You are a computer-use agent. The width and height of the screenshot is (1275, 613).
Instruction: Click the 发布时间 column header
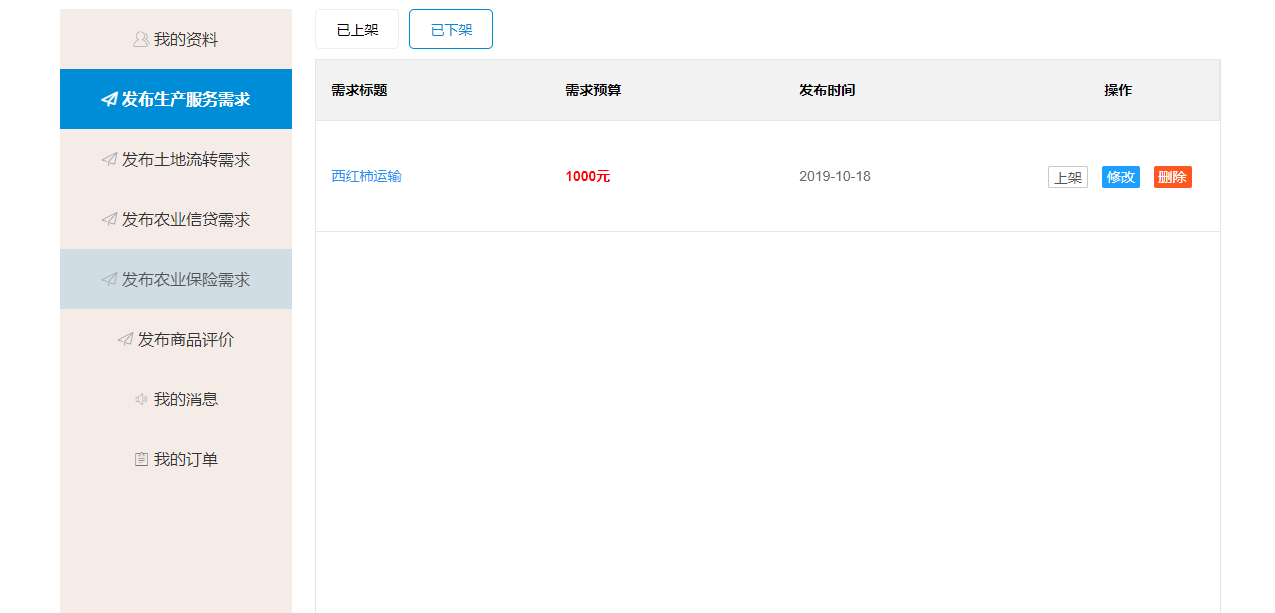click(827, 91)
